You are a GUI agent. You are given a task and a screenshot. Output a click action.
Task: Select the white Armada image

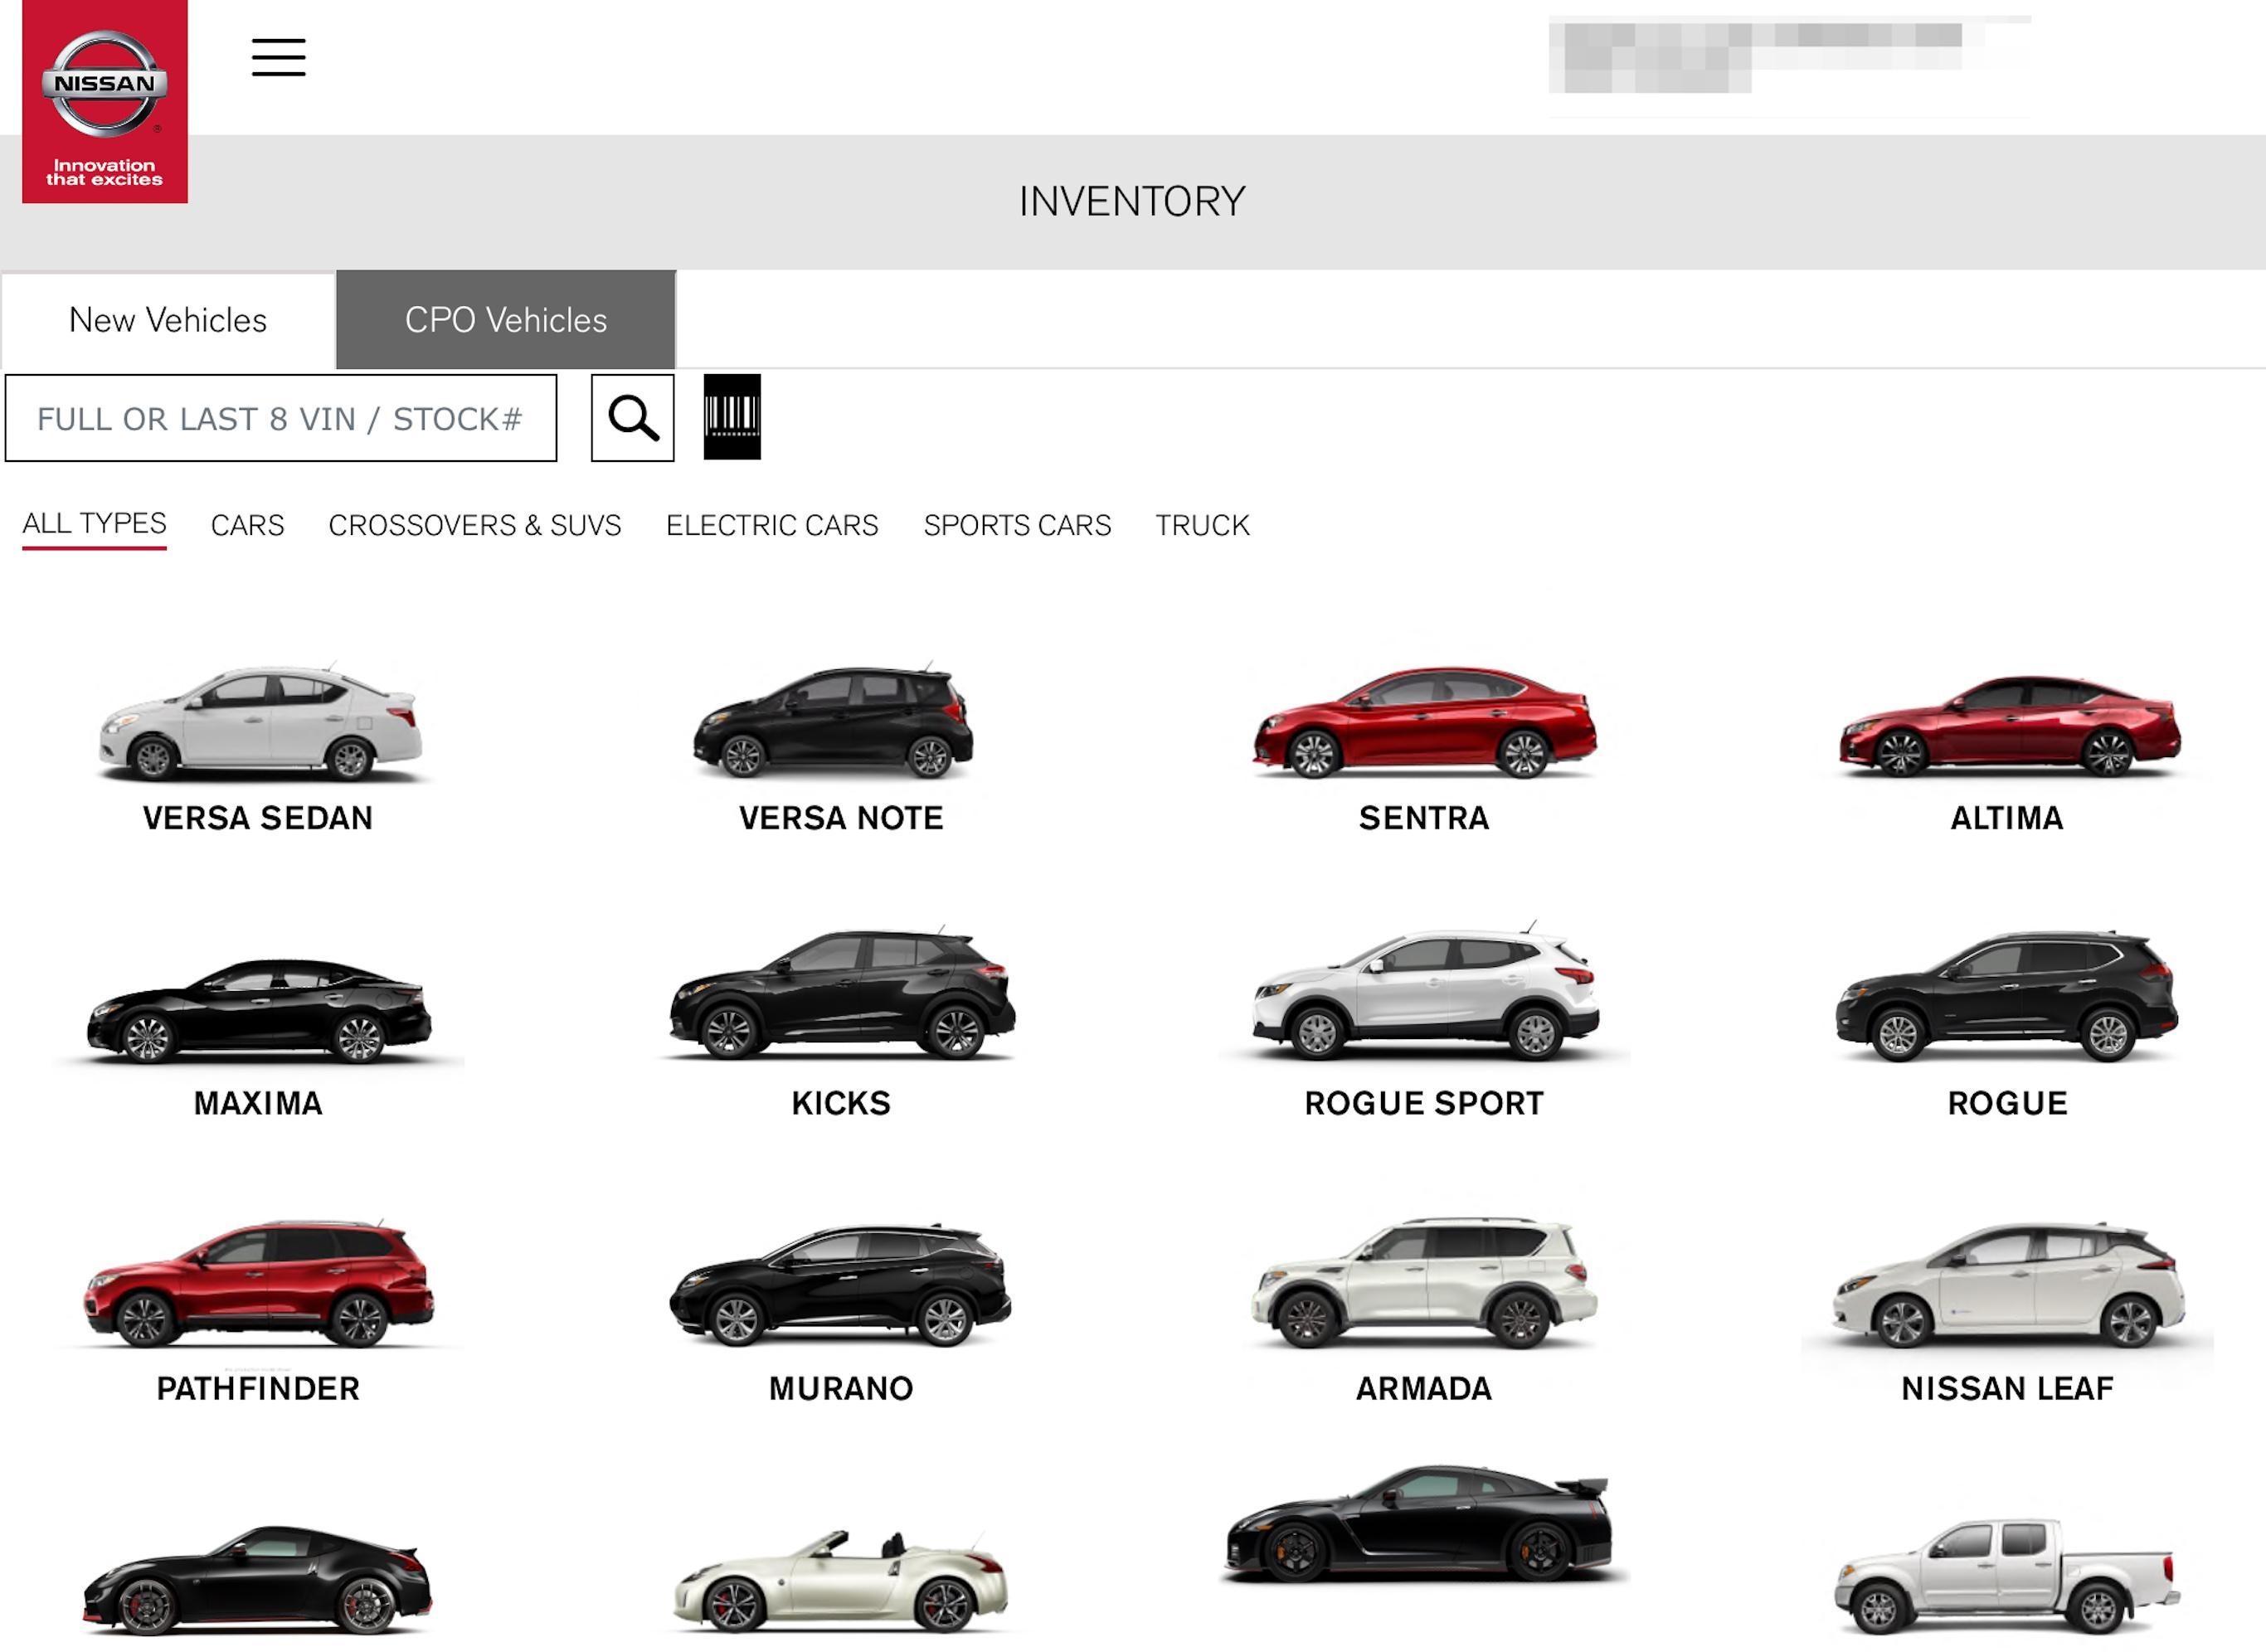pyautogui.click(x=1424, y=1283)
